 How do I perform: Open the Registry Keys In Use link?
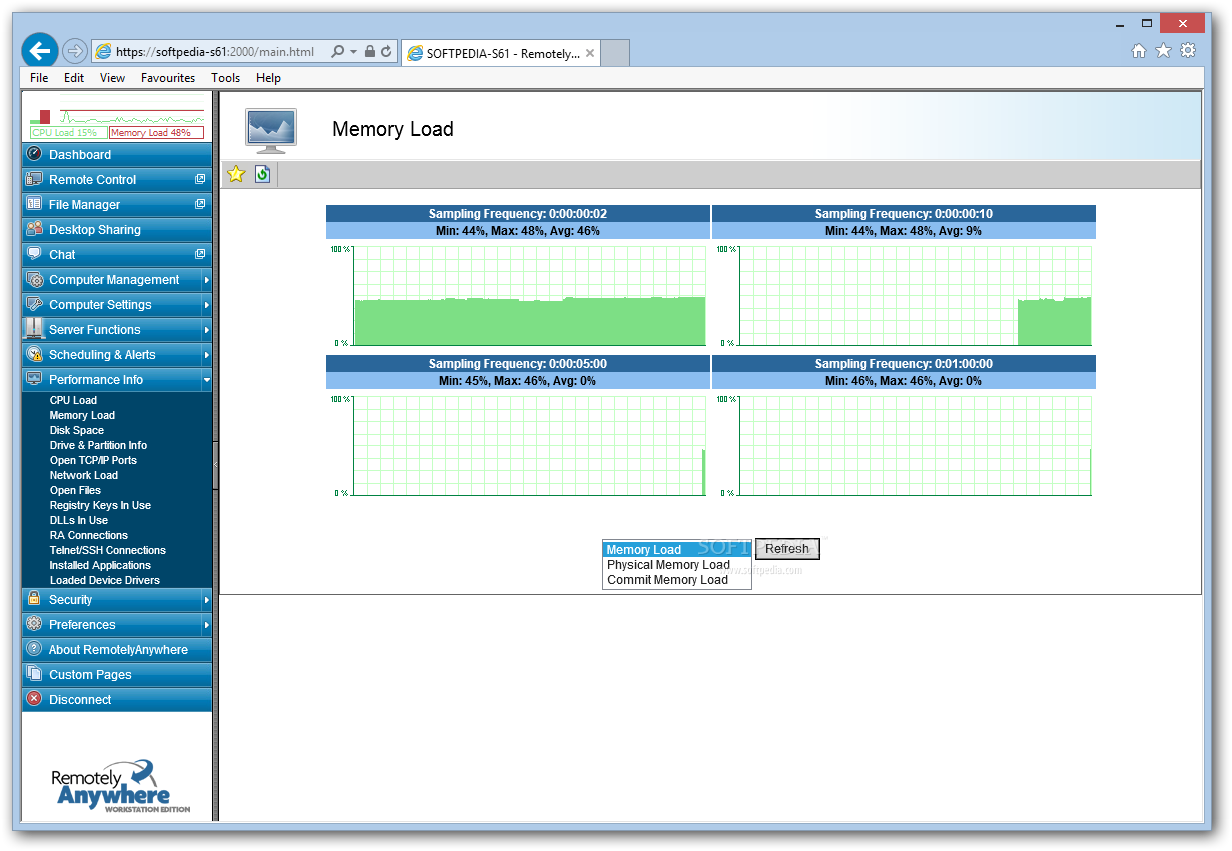(100, 505)
